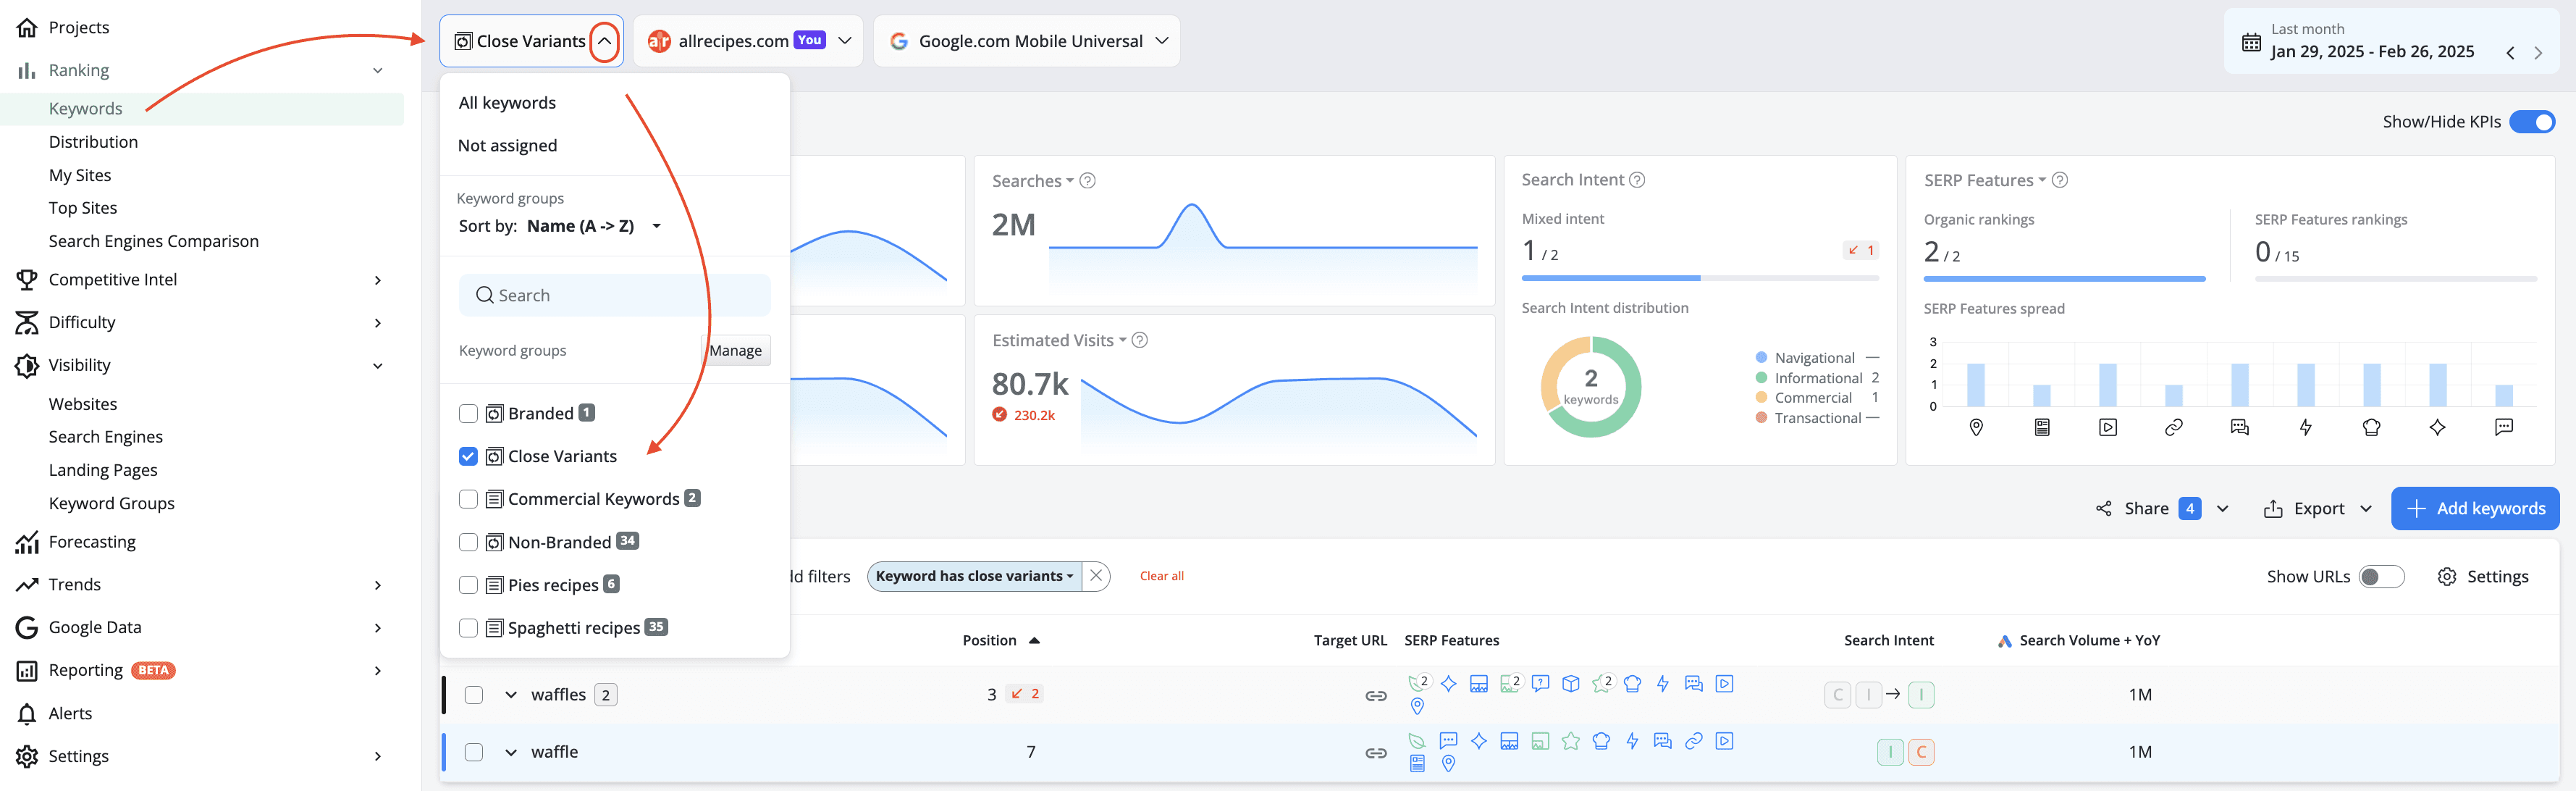The height and width of the screenshot is (791, 2576).
Task: Open Alerts via the bell icon
Action: (27, 714)
